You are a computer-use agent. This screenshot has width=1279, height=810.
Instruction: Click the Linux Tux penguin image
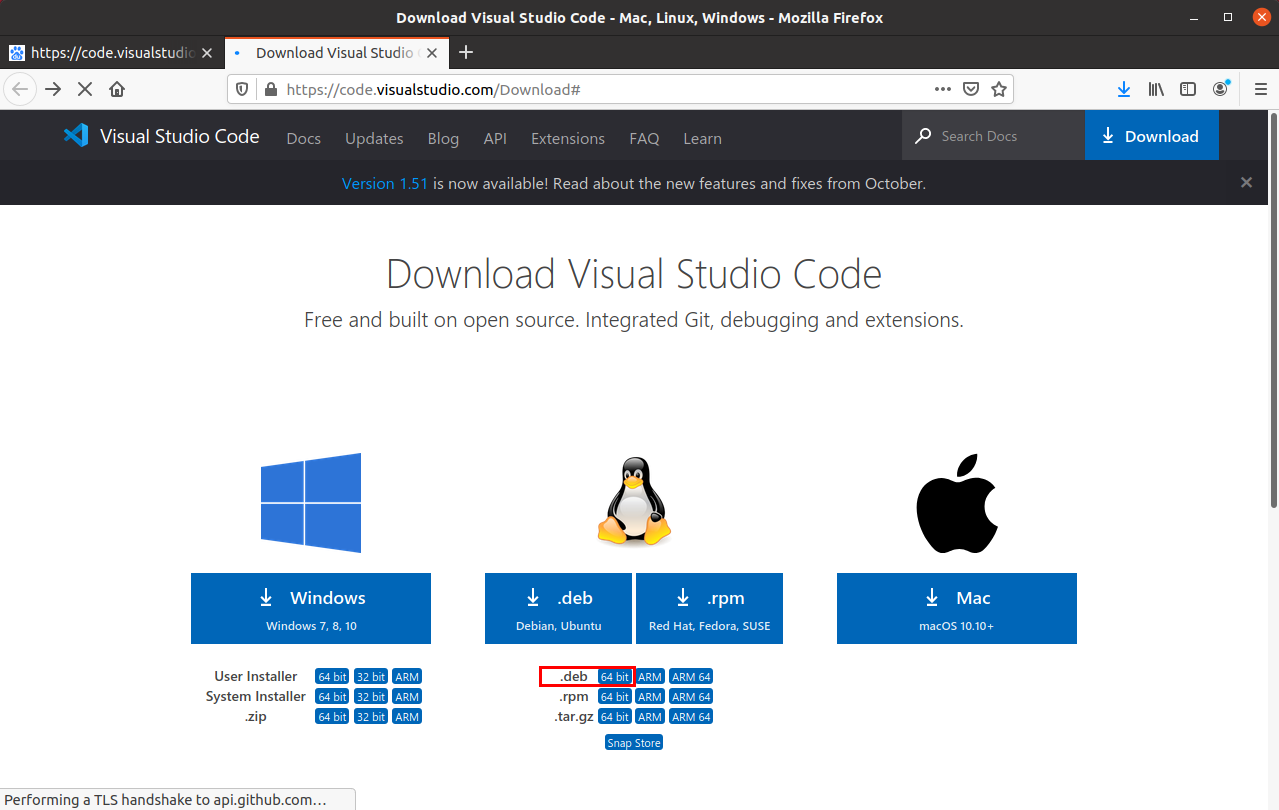[634, 502]
